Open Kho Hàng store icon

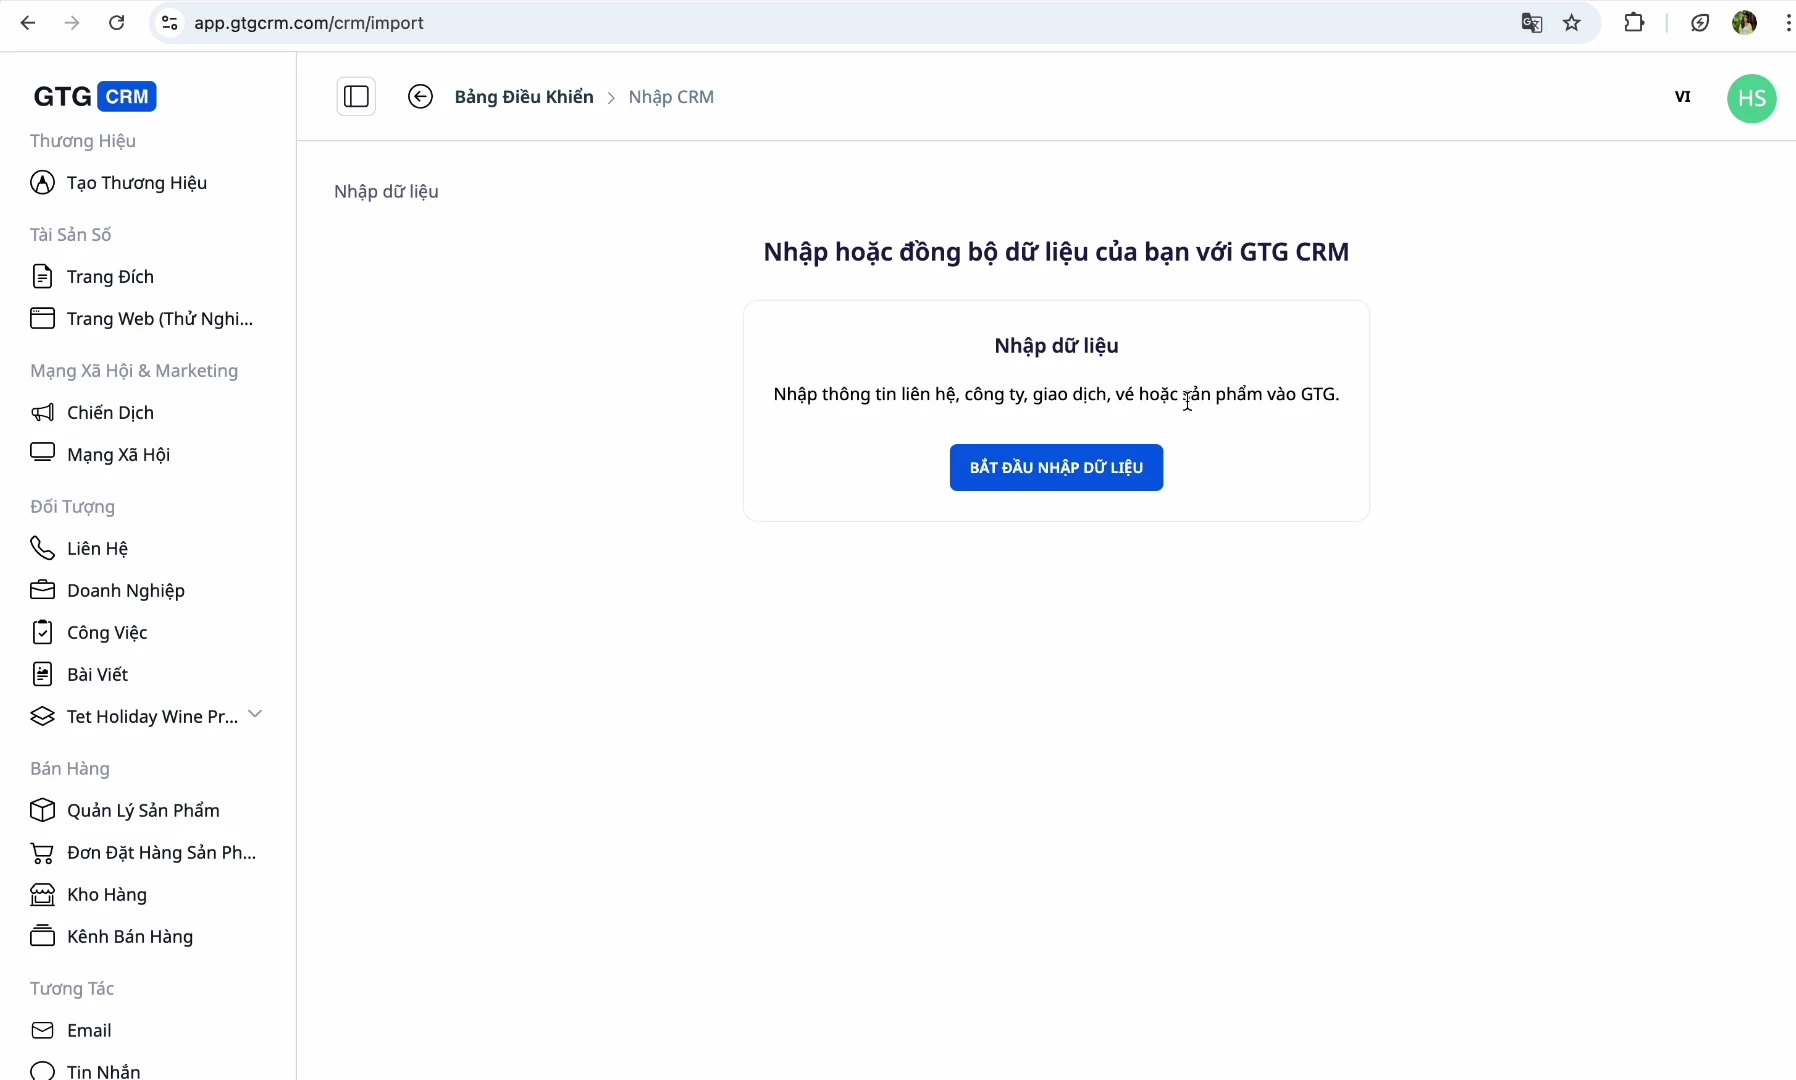[x=42, y=895]
